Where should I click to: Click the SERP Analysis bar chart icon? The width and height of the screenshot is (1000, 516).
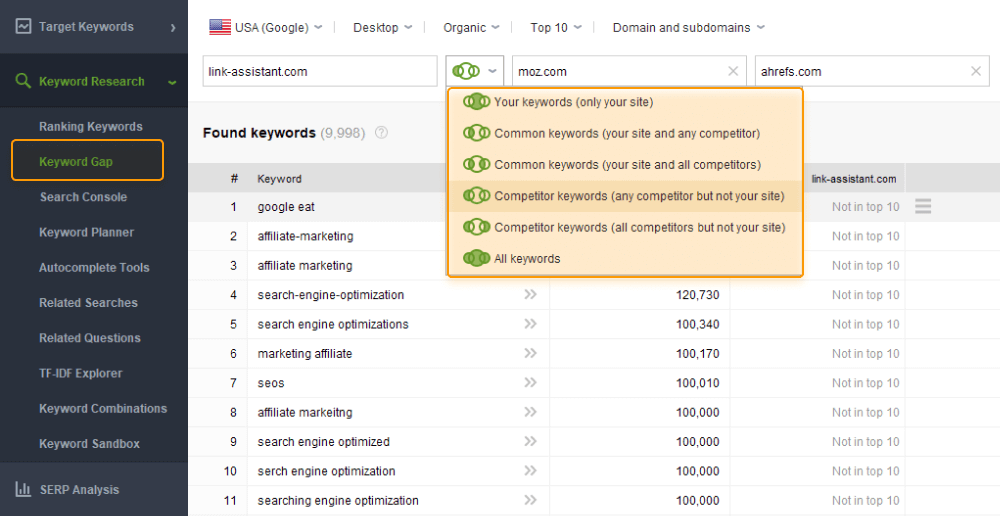point(23,489)
